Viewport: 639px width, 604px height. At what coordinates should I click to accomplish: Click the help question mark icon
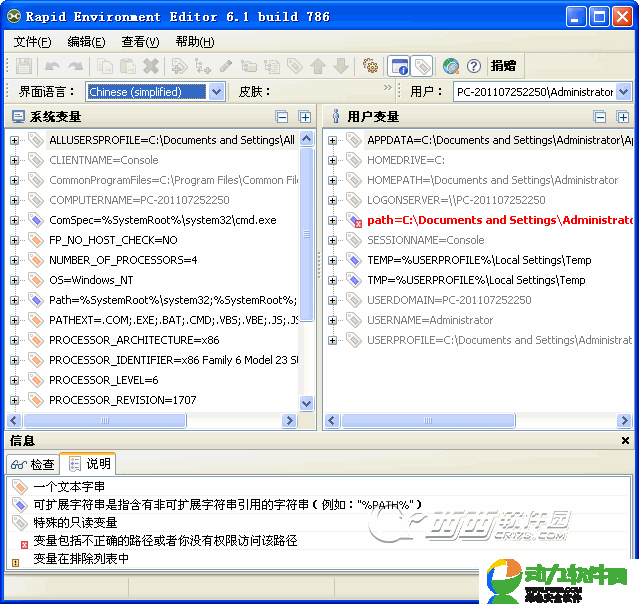[x=474, y=66]
